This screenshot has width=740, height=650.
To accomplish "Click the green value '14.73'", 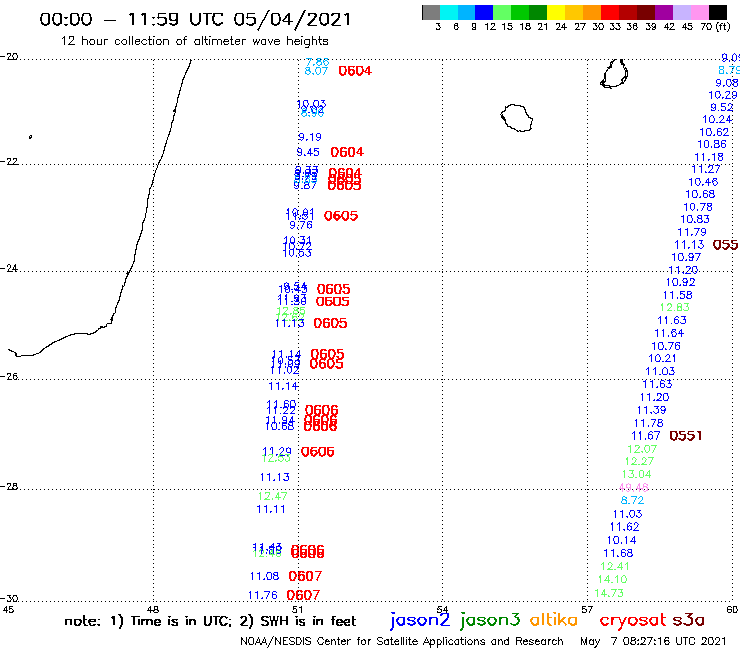I will (x=608, y=593).
